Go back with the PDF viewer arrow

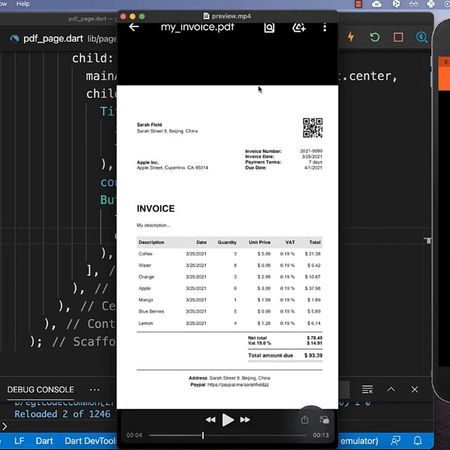coord(134,27)
